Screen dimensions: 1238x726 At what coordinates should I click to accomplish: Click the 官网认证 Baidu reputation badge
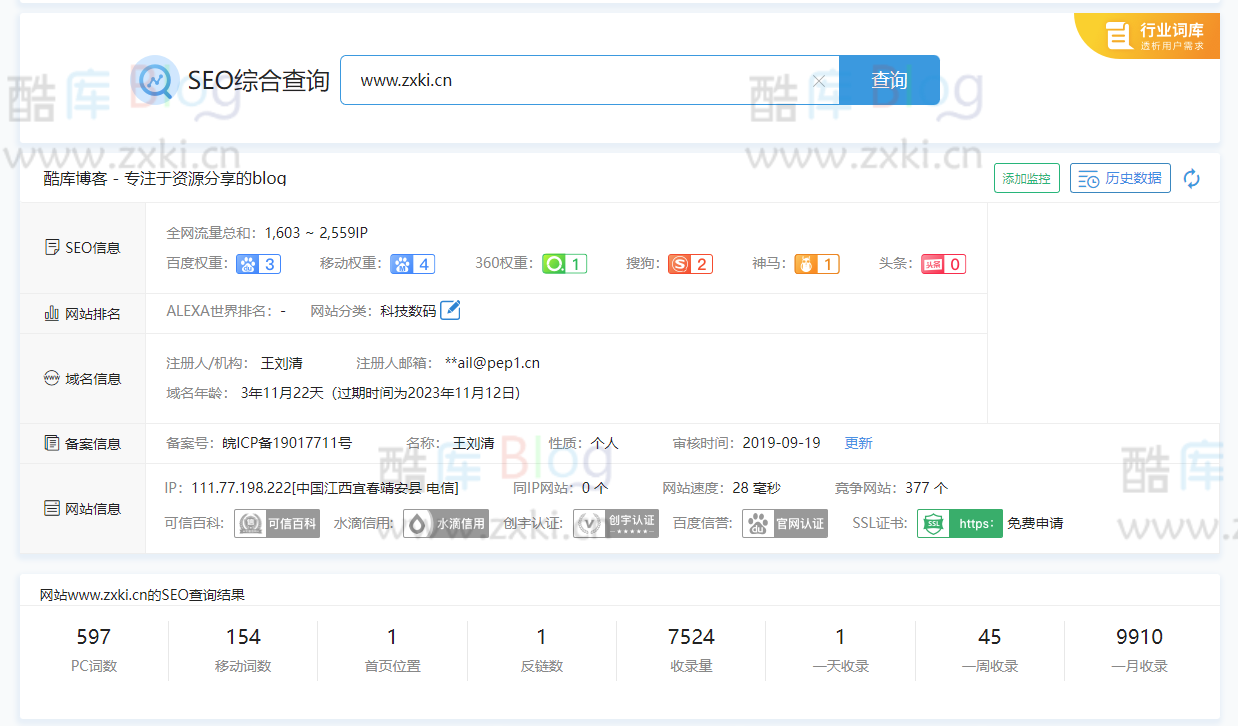pyautogui.click(x=785, y=523)
